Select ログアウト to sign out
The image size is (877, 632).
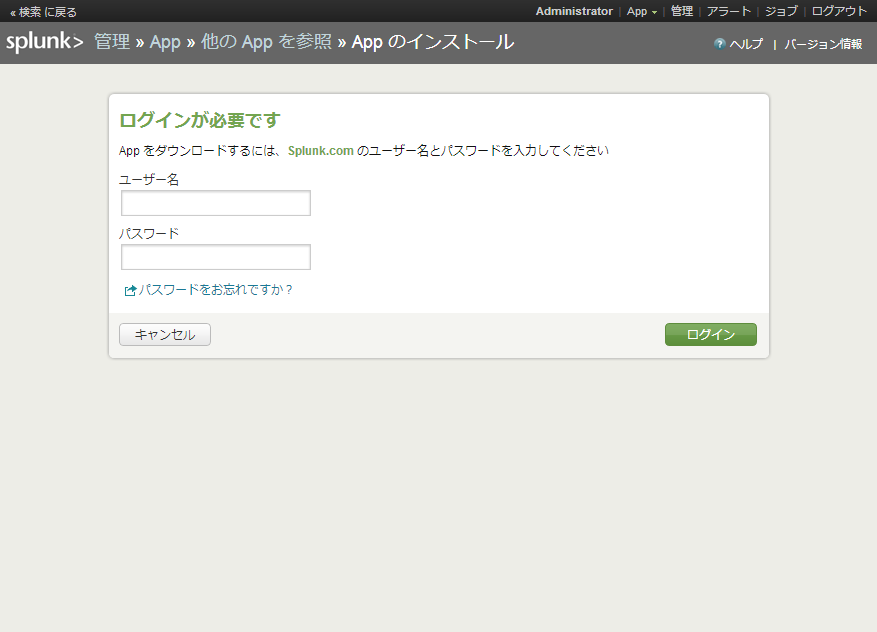[x=839, y=11]
